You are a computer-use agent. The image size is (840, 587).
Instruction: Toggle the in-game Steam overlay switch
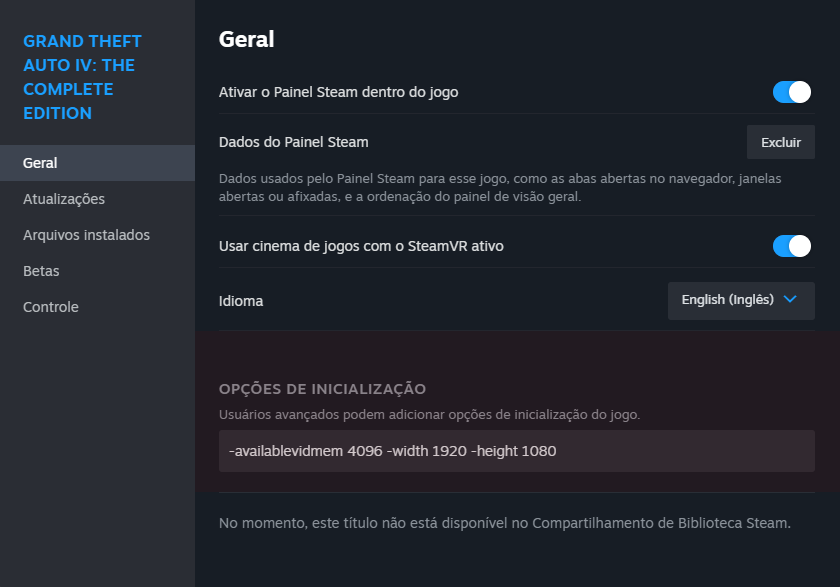(791, 92)
